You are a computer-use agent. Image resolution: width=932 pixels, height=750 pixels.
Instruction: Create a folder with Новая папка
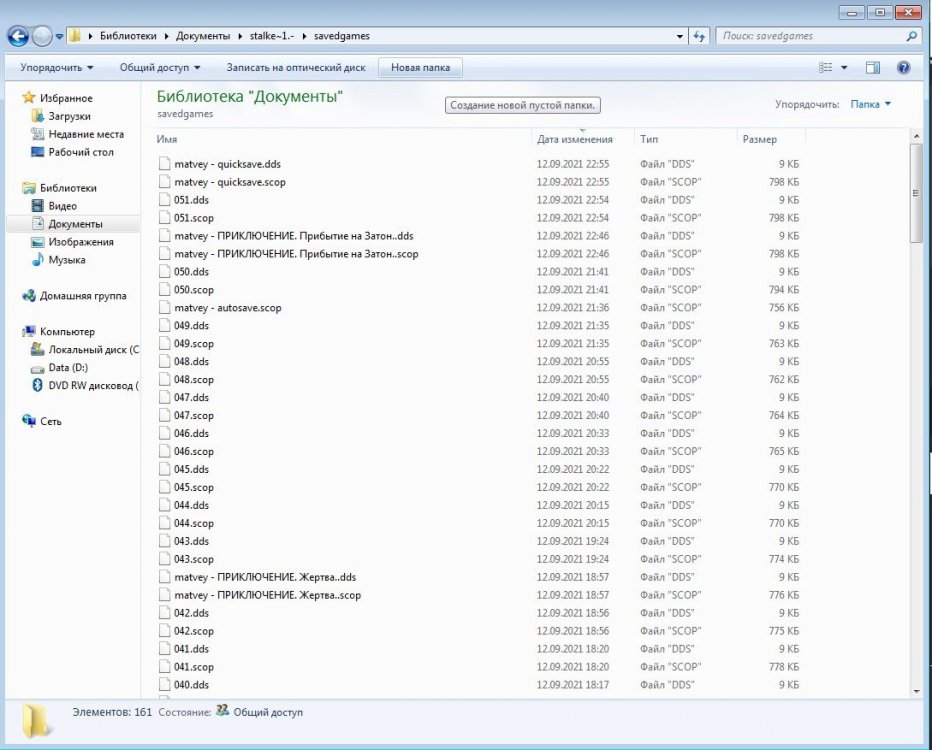coord(420,67)
